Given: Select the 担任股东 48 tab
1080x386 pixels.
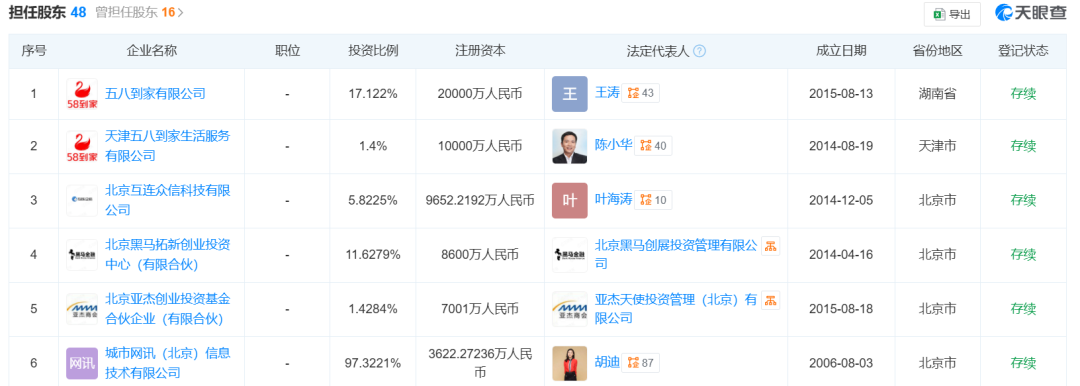Looking at the screenshot, I should (x=47, y=12).
